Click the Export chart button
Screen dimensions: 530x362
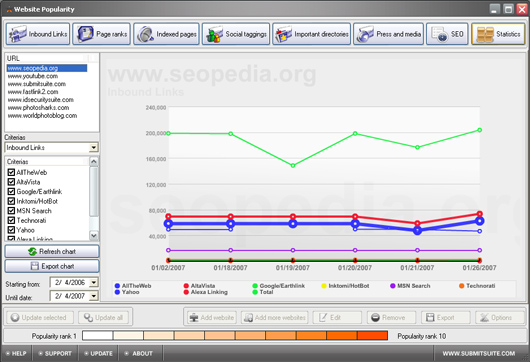pos(52,266)
